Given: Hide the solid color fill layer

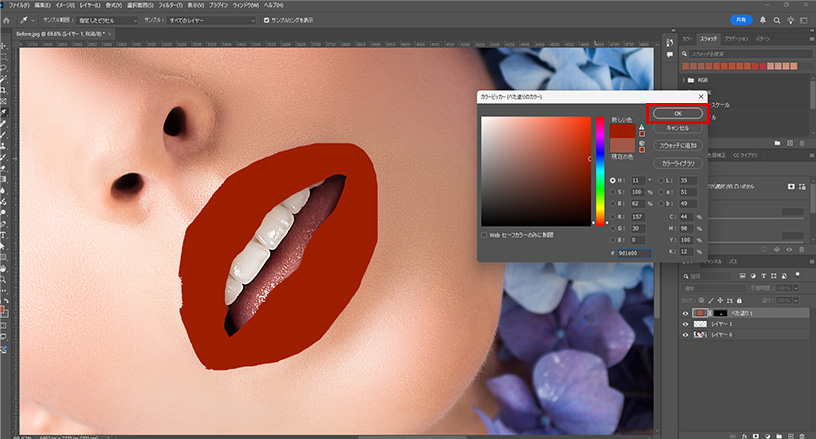Looking at the screenshot, I should point(685,312).
